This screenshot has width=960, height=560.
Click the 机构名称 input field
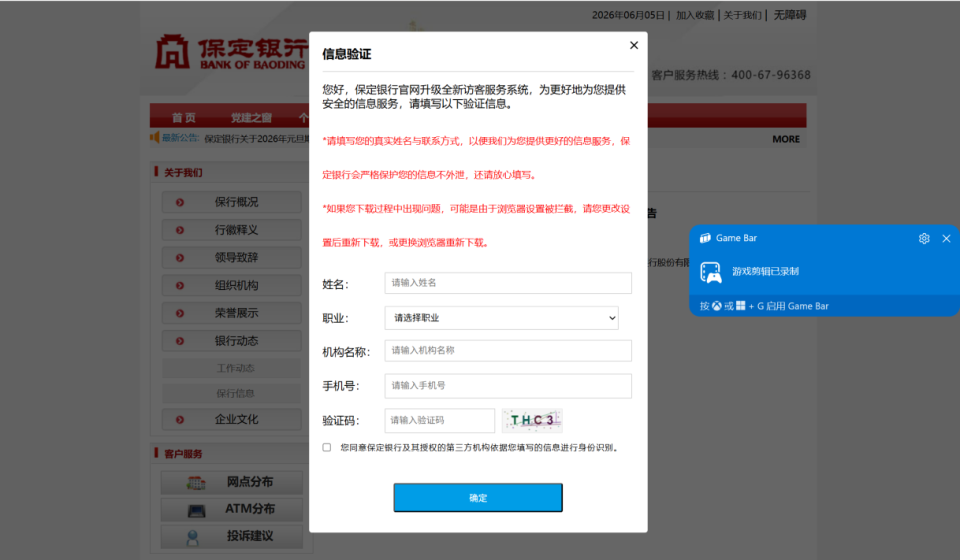point(508,351)
